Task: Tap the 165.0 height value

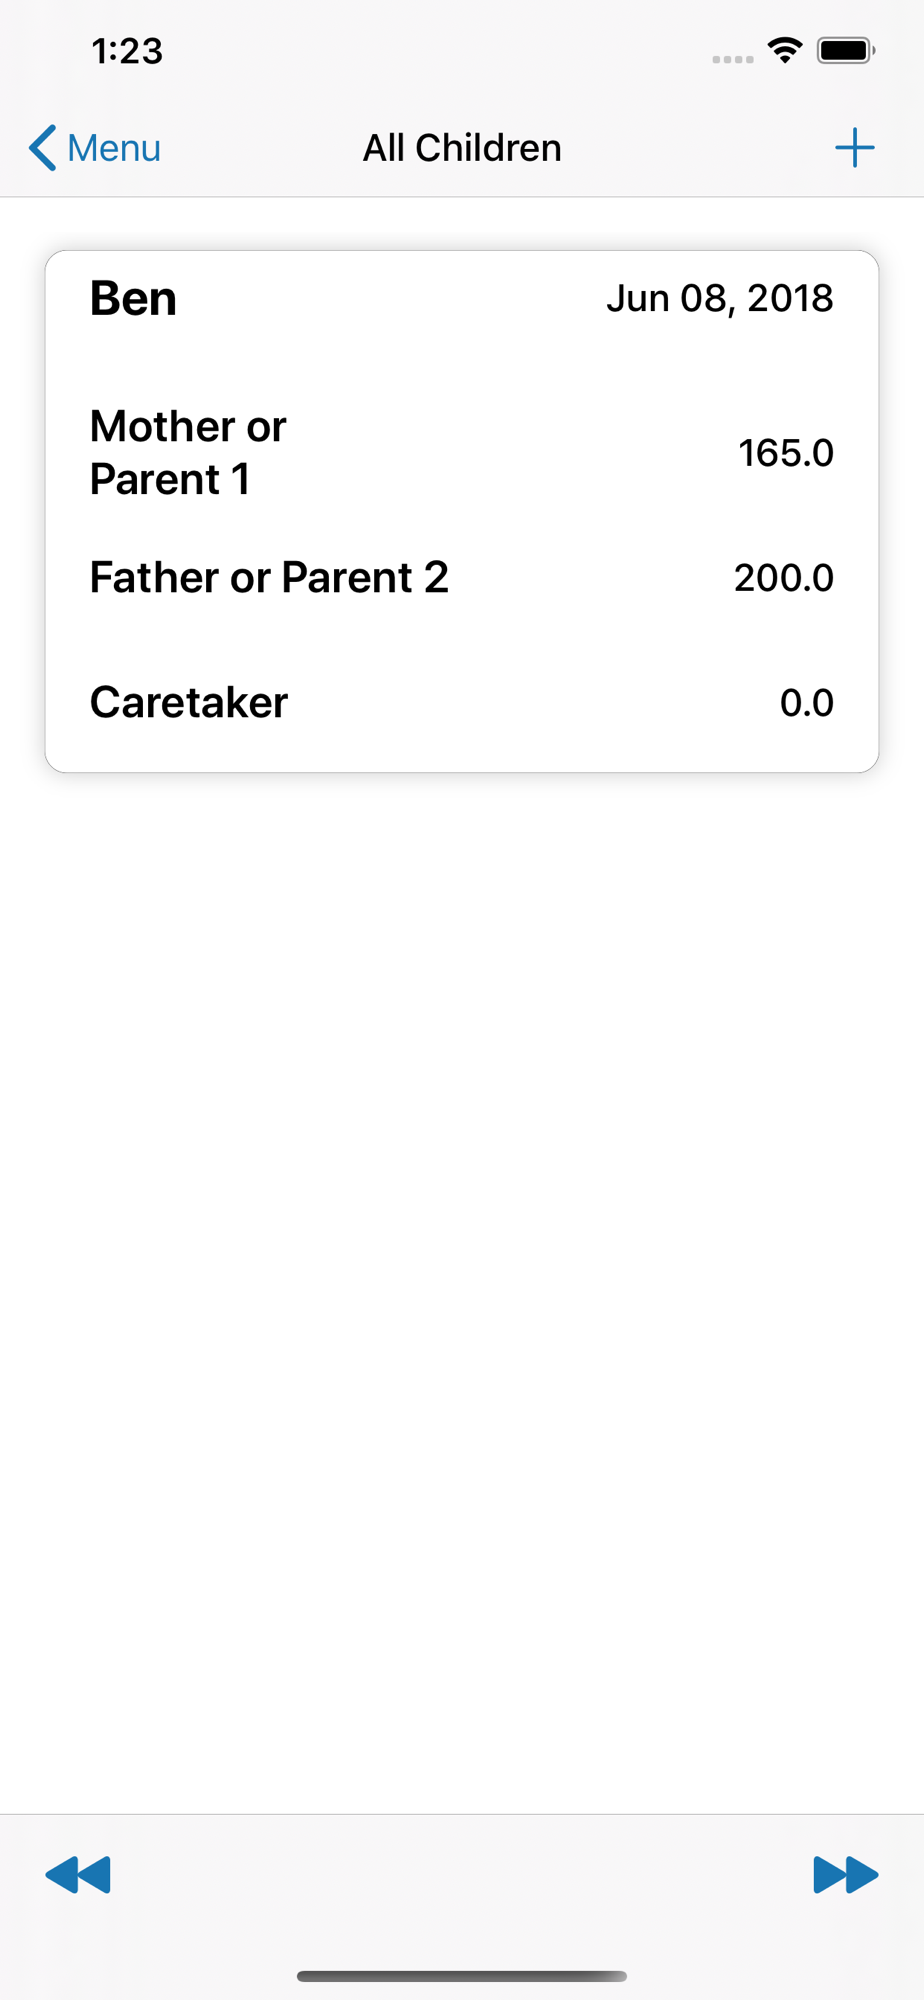Action: (786, 453)
